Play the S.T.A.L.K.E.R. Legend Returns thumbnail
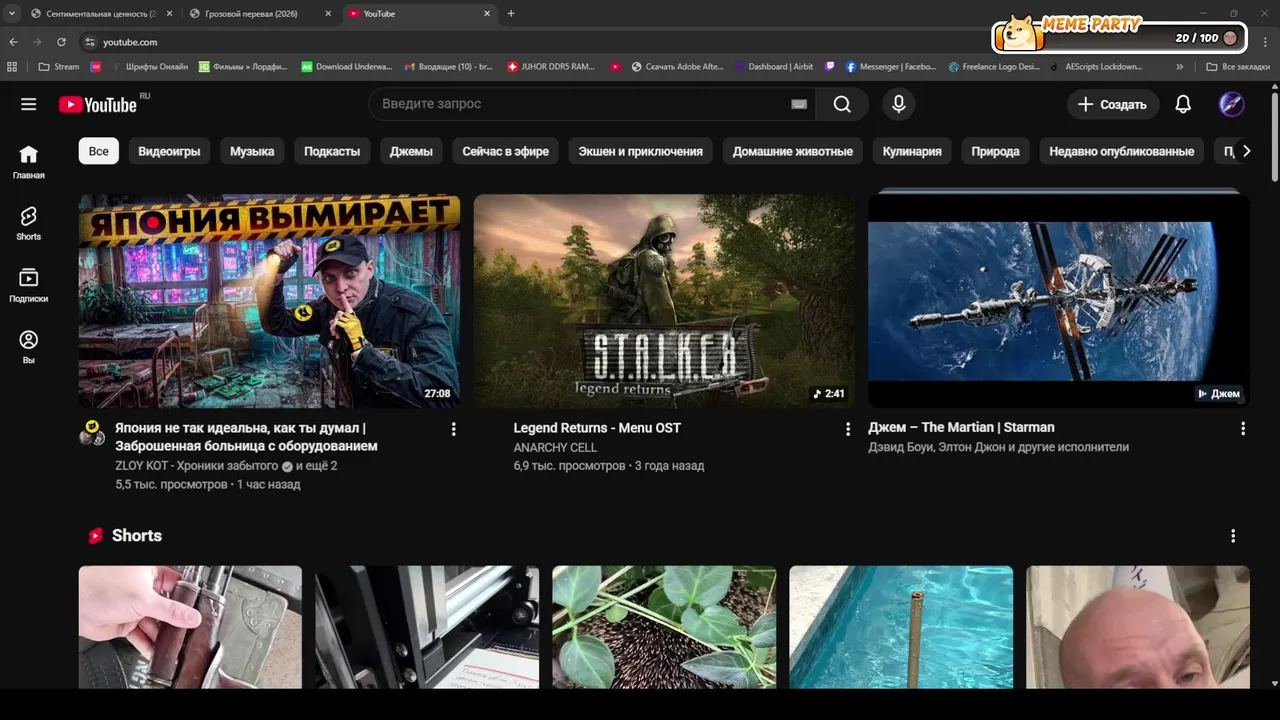Screen dimensions: 1280x720 tap(664, 301)
